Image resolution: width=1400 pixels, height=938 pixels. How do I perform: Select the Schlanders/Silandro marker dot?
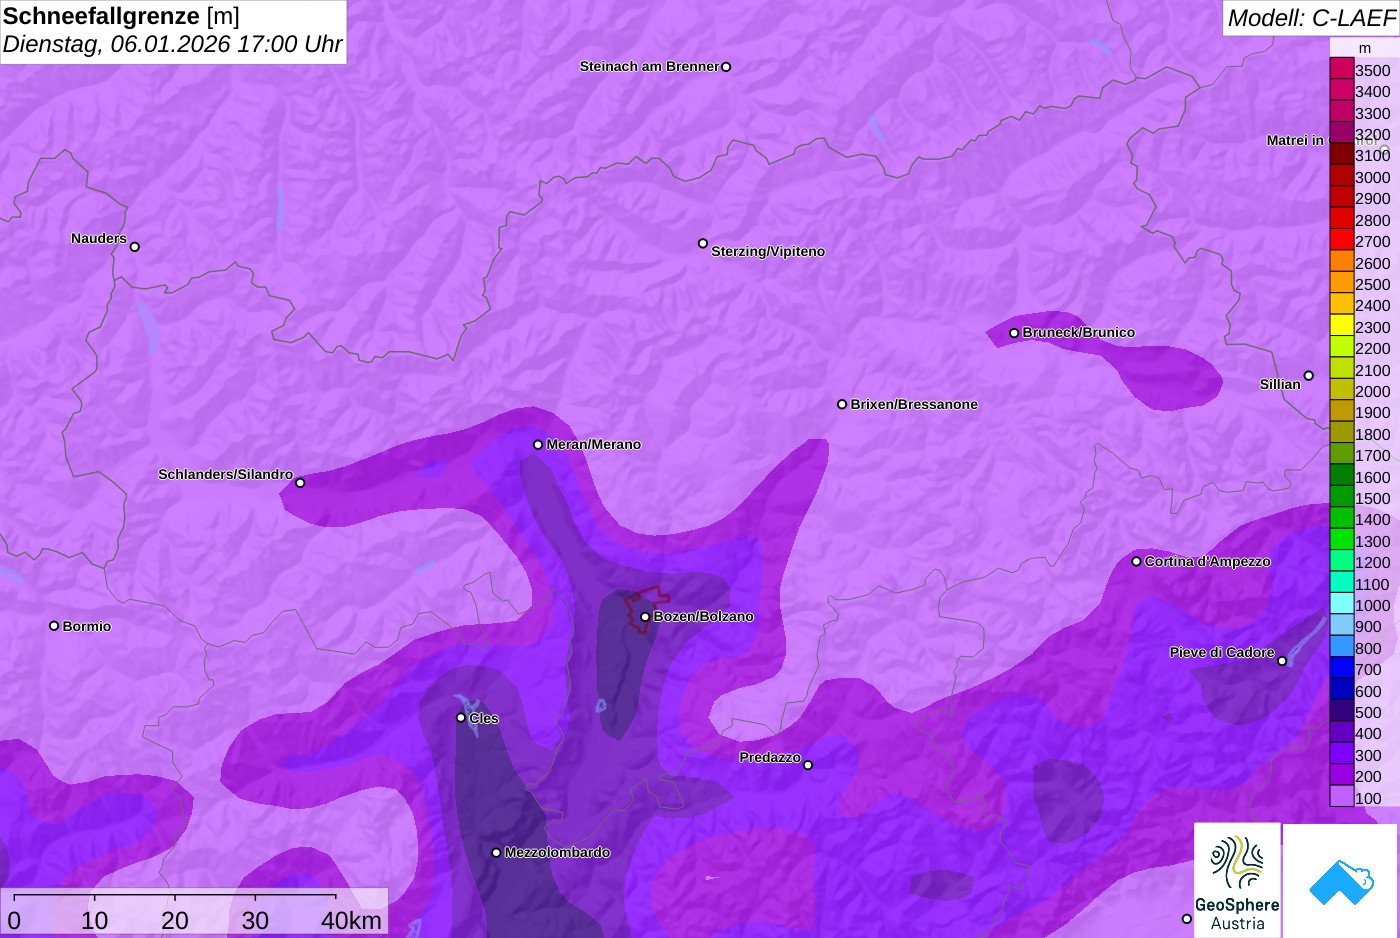(x=300, y=483)
